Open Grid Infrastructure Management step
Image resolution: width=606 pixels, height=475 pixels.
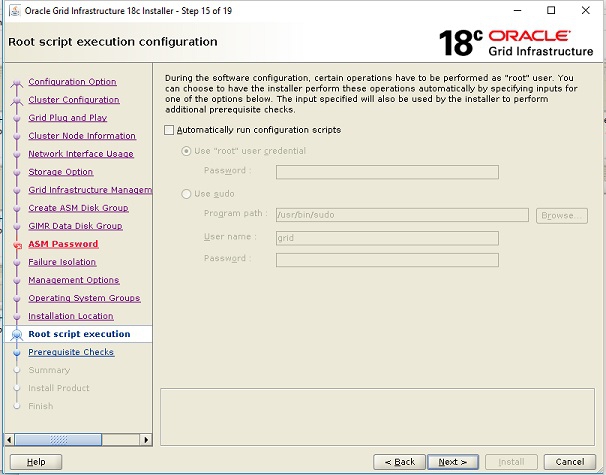point(90,190)
